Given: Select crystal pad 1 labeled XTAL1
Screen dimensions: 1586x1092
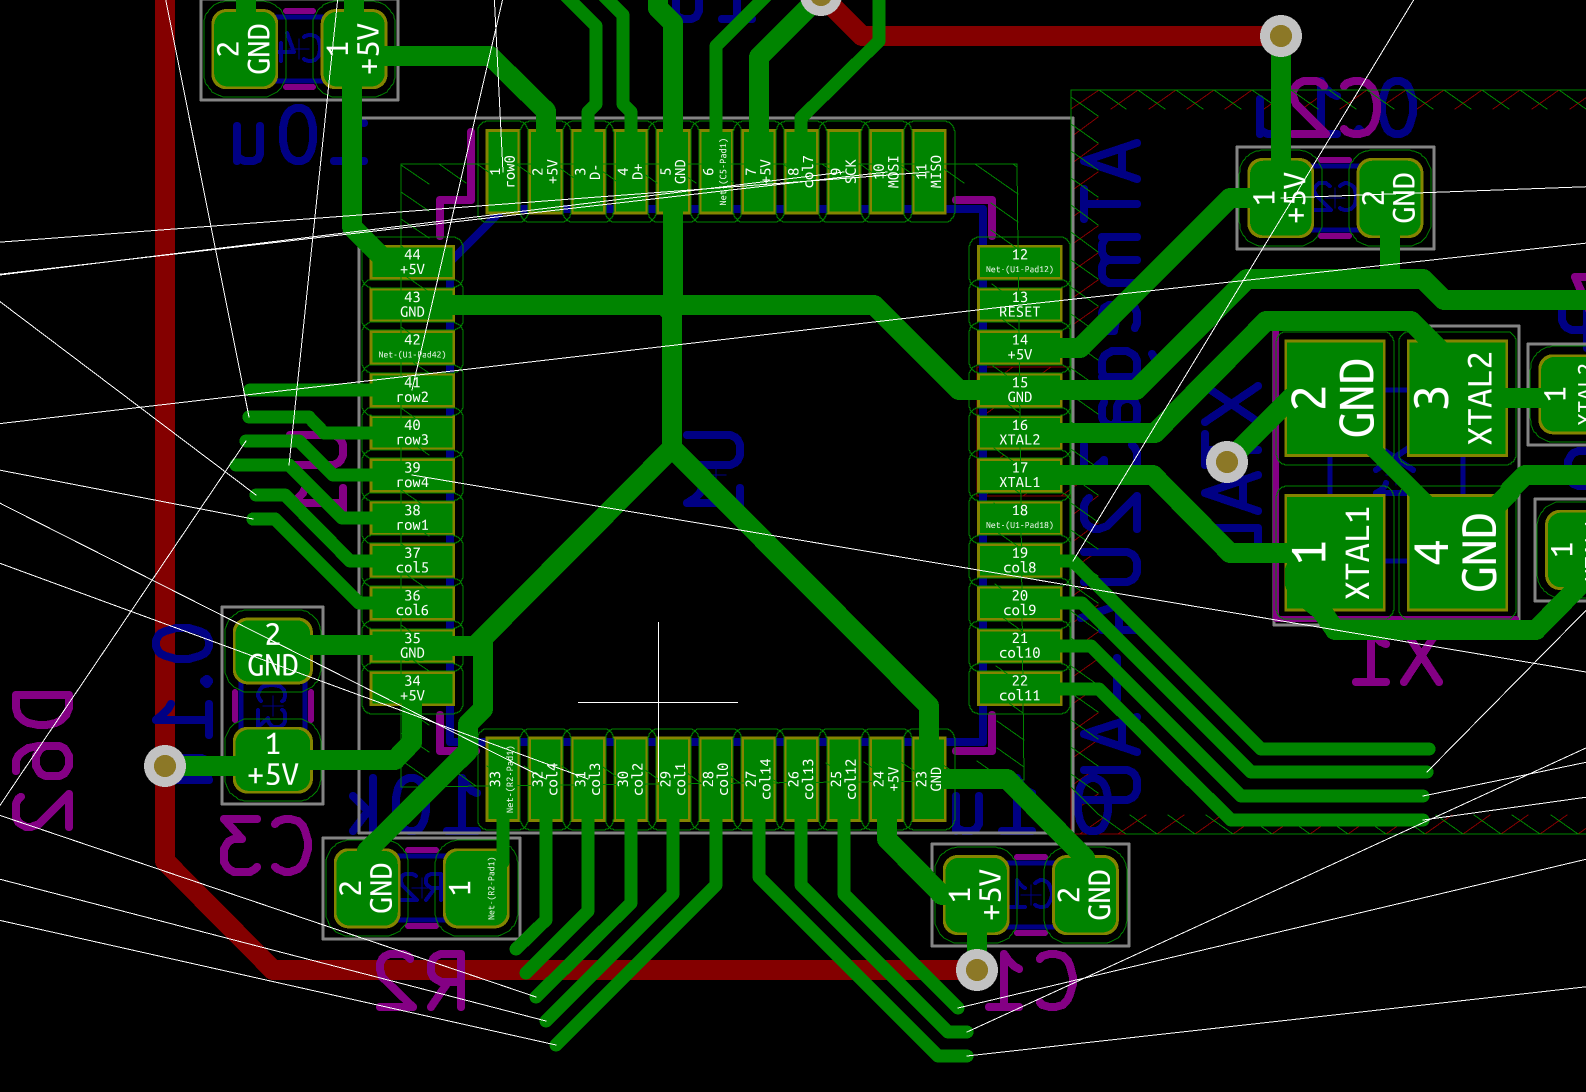Looking at the screenshot, I should pyautogui.click(x=1335, y=553).
